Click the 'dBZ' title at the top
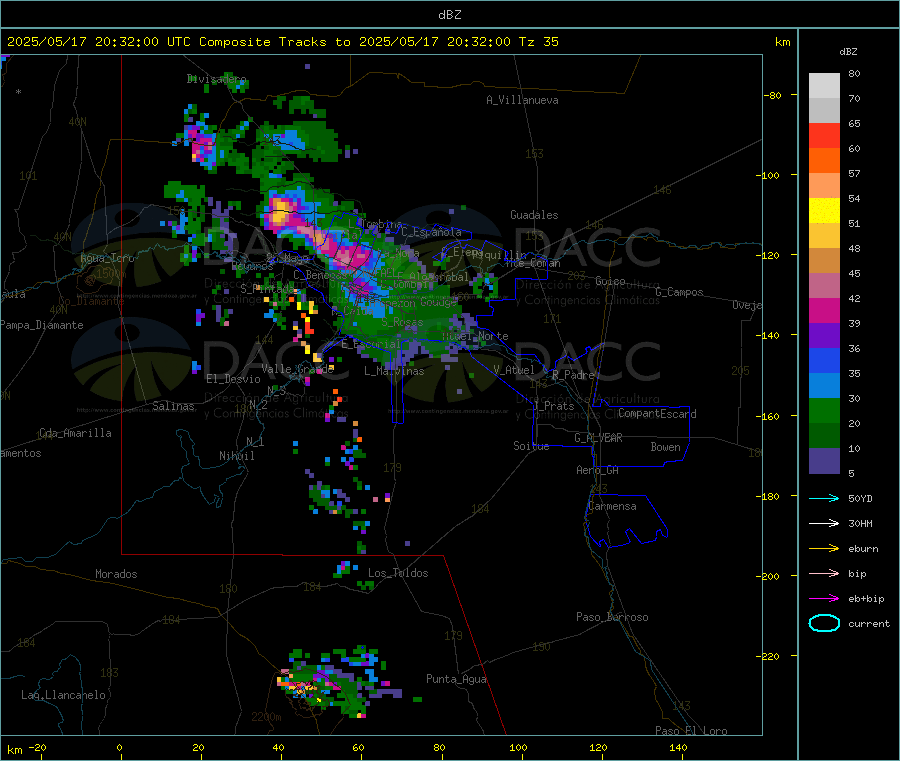Screen dimensions: 900x761 (449, 14)
